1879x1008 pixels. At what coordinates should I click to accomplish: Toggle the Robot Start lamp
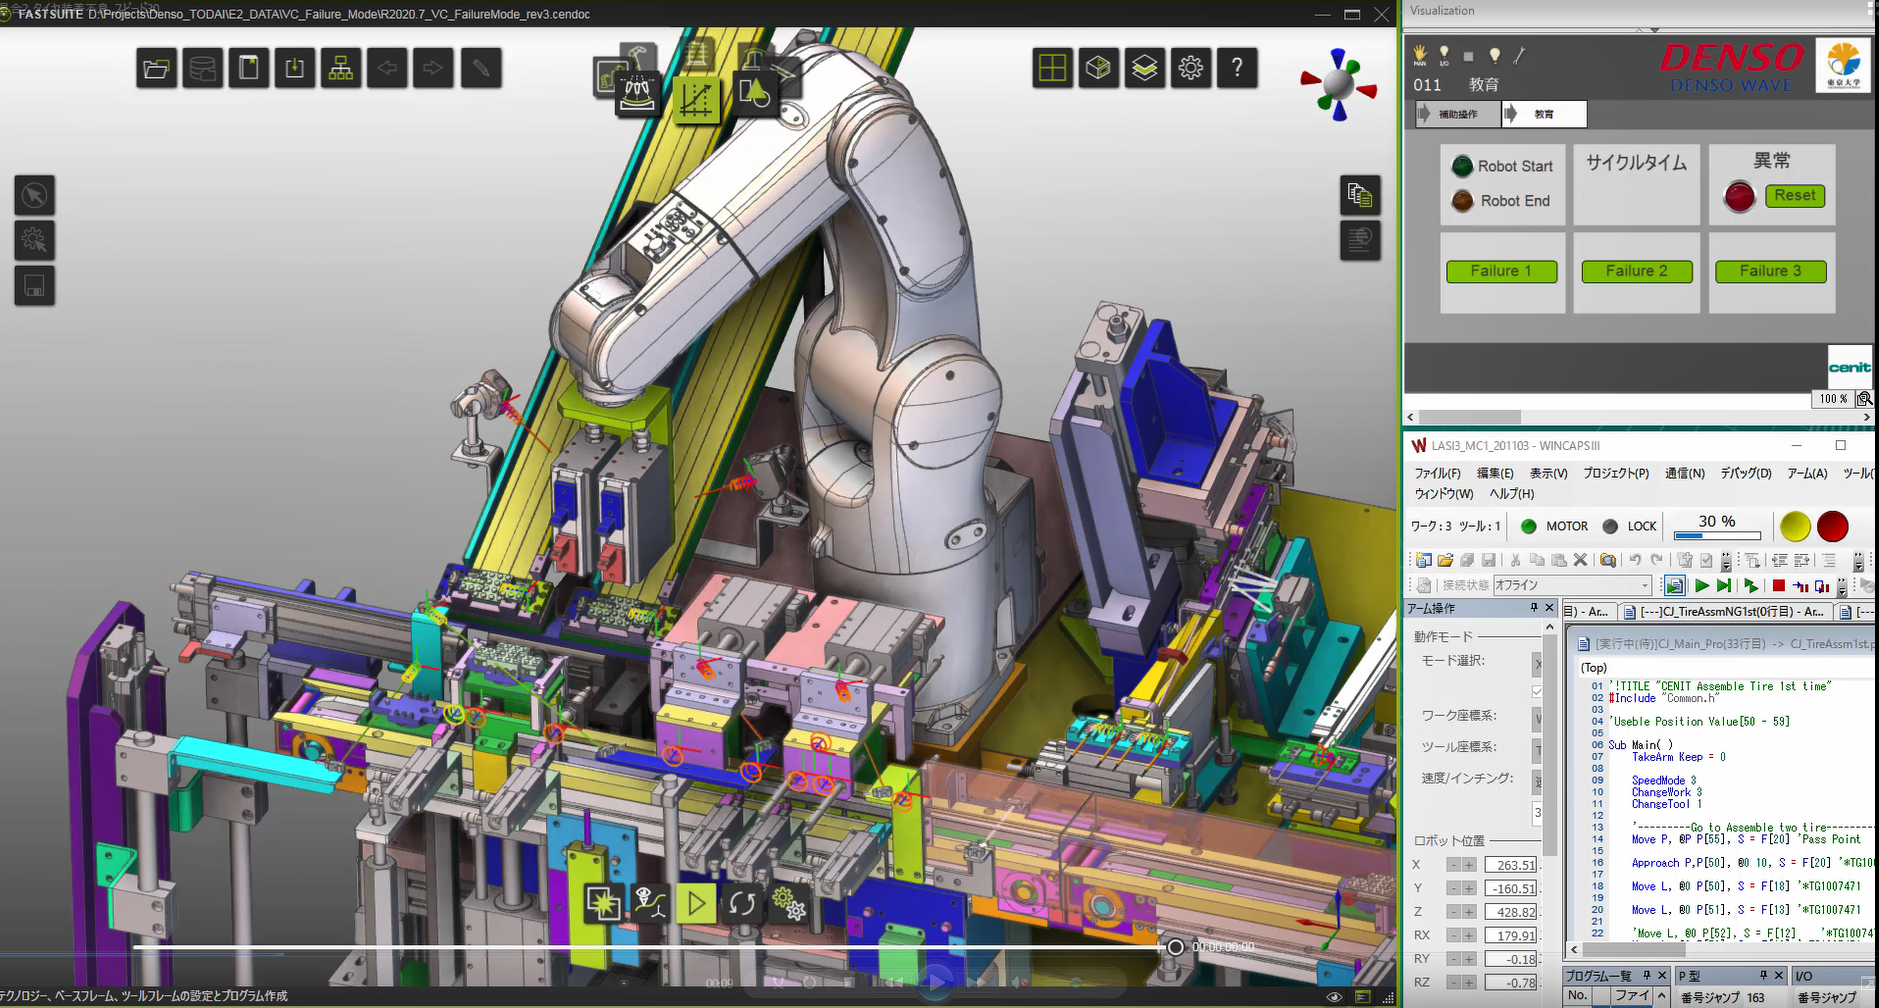(x=1462, y=166)
